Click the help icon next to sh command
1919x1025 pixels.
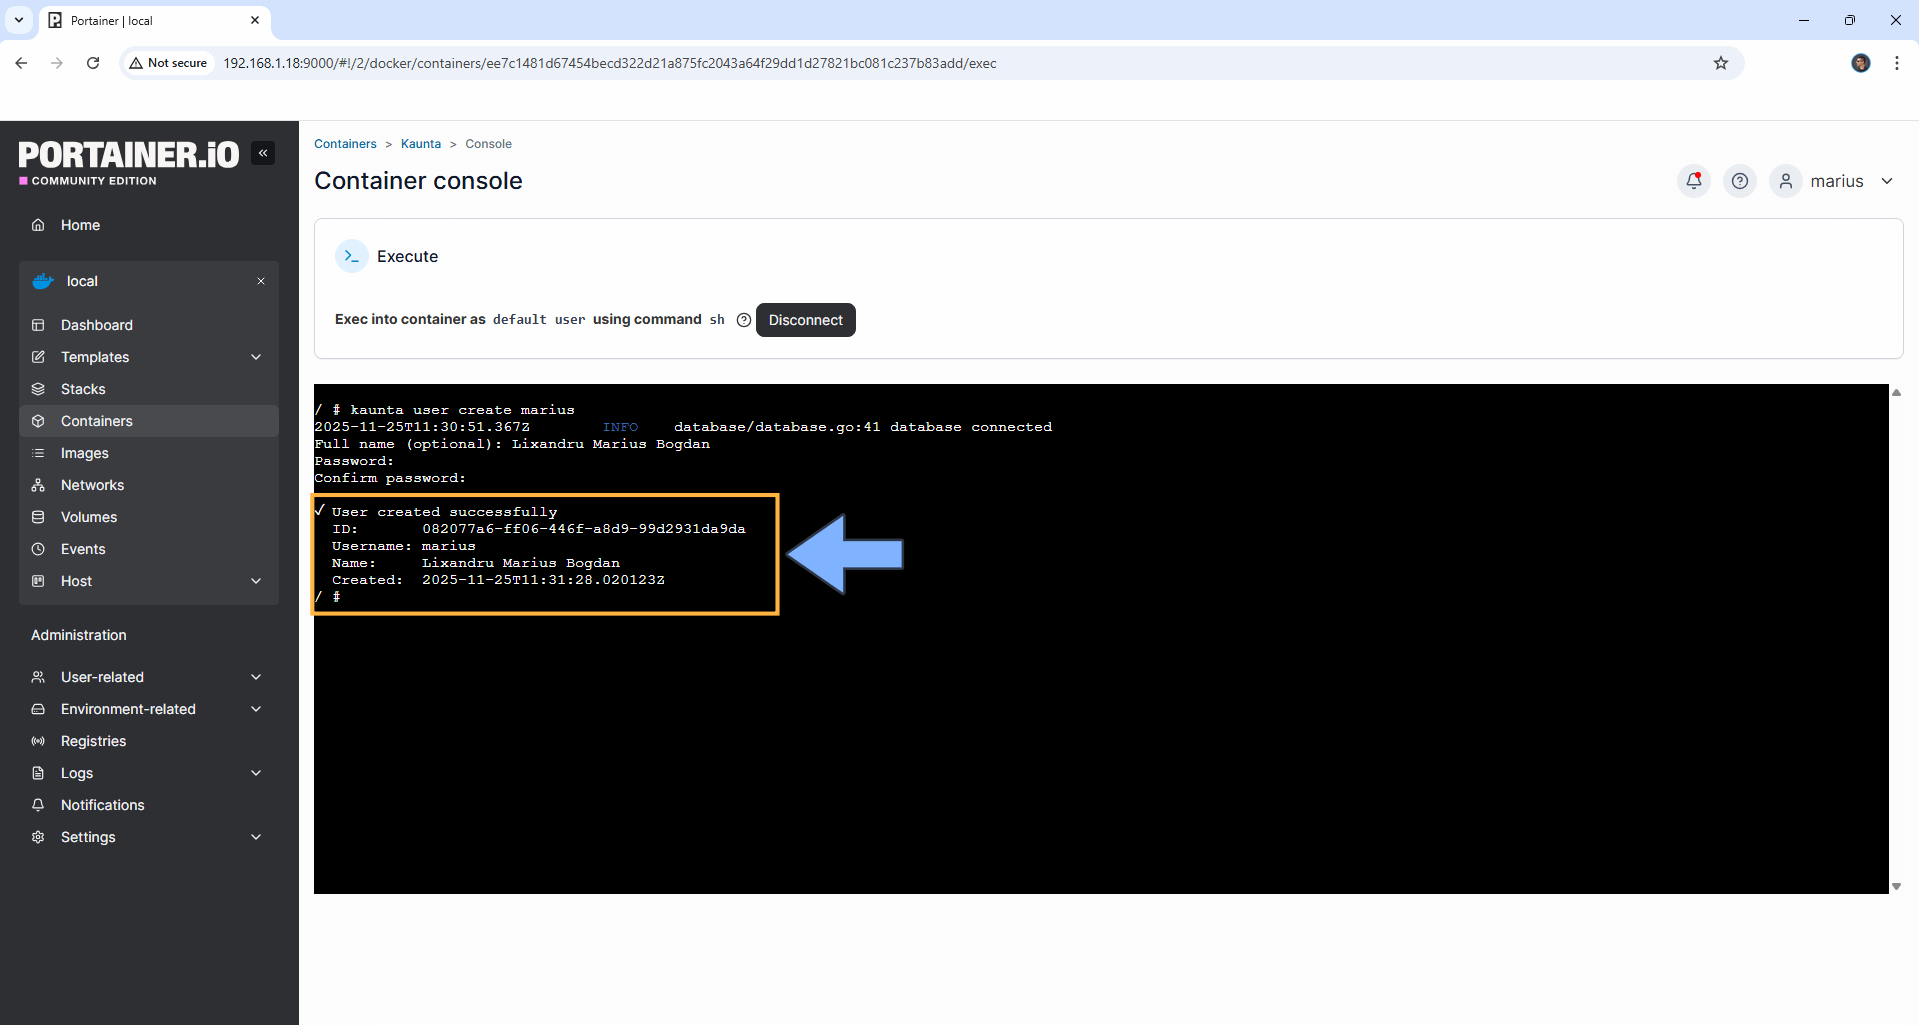743,320
